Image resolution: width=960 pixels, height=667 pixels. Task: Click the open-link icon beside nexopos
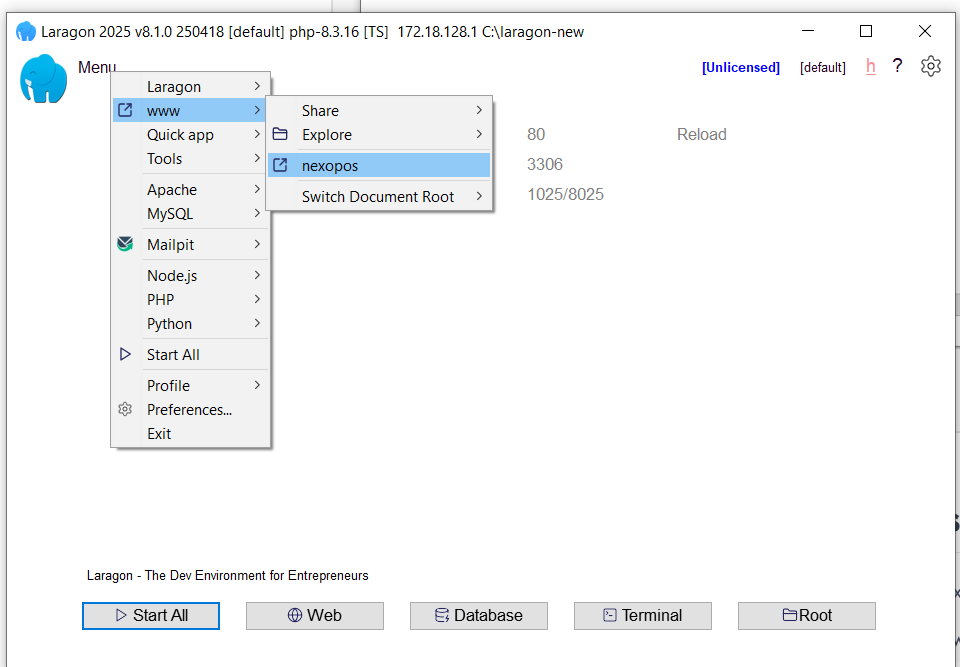pyautogui.click(x=280, y=165)
